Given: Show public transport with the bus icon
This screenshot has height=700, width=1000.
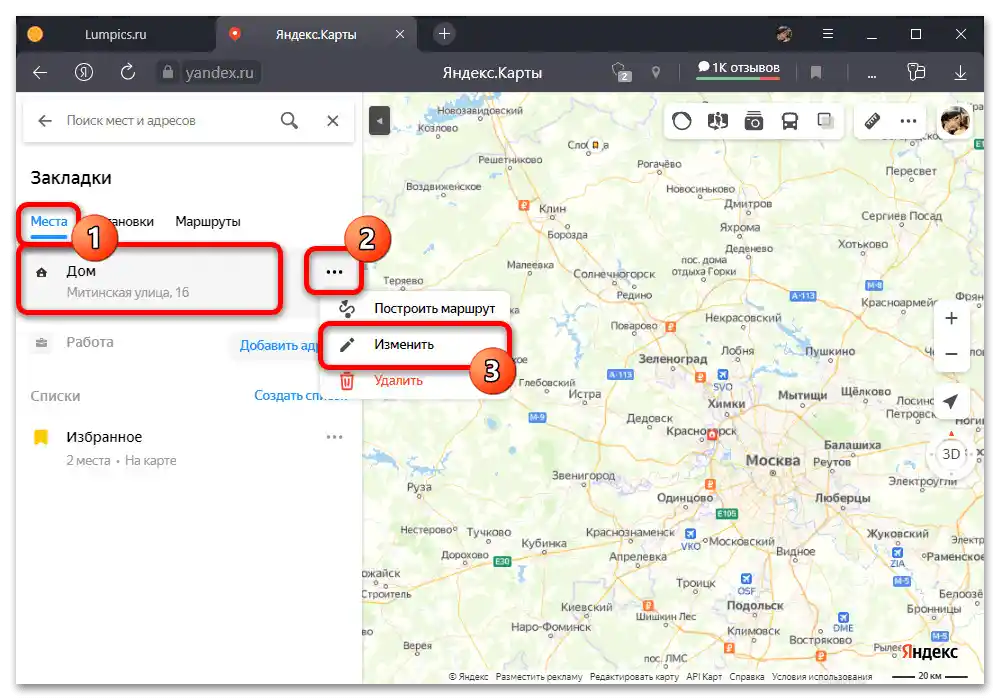Looking at the screenshot, I should point(790,120).
